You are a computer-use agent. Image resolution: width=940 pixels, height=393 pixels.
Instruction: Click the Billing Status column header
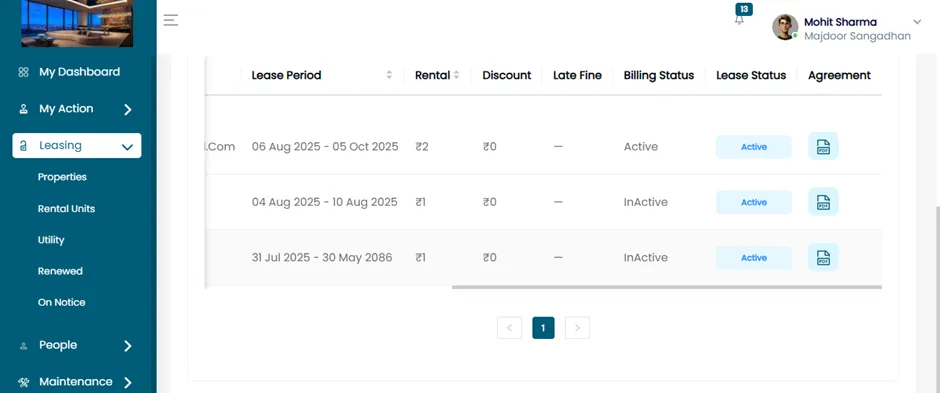659,75
